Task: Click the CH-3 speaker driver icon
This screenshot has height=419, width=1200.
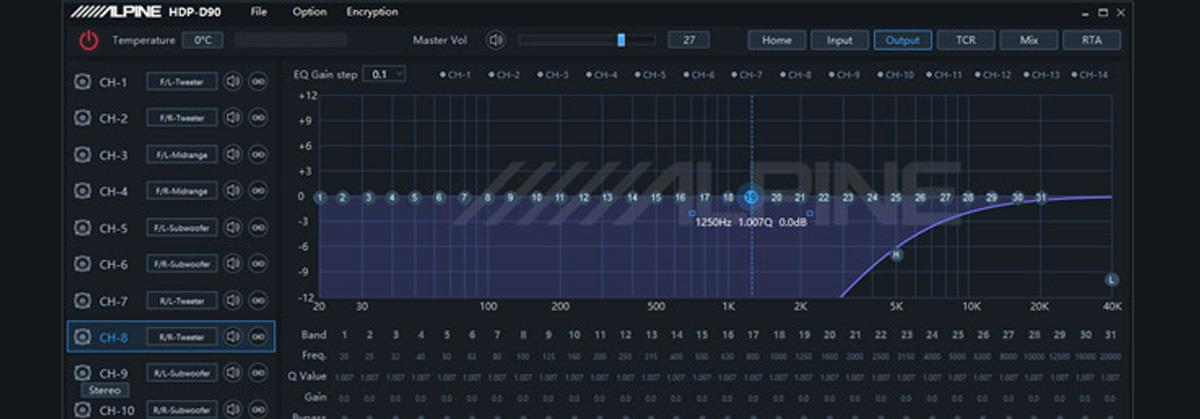Action: click(x=82, y=155)
